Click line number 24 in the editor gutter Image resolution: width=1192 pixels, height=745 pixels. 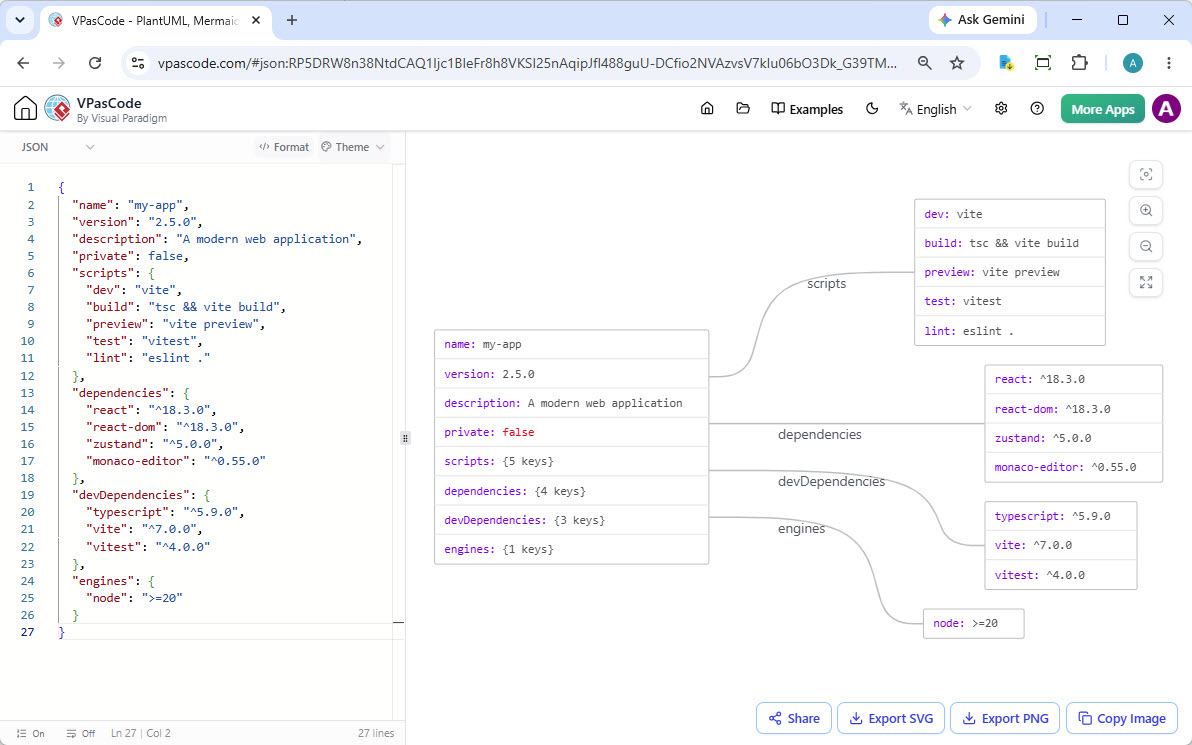(27, 581)
